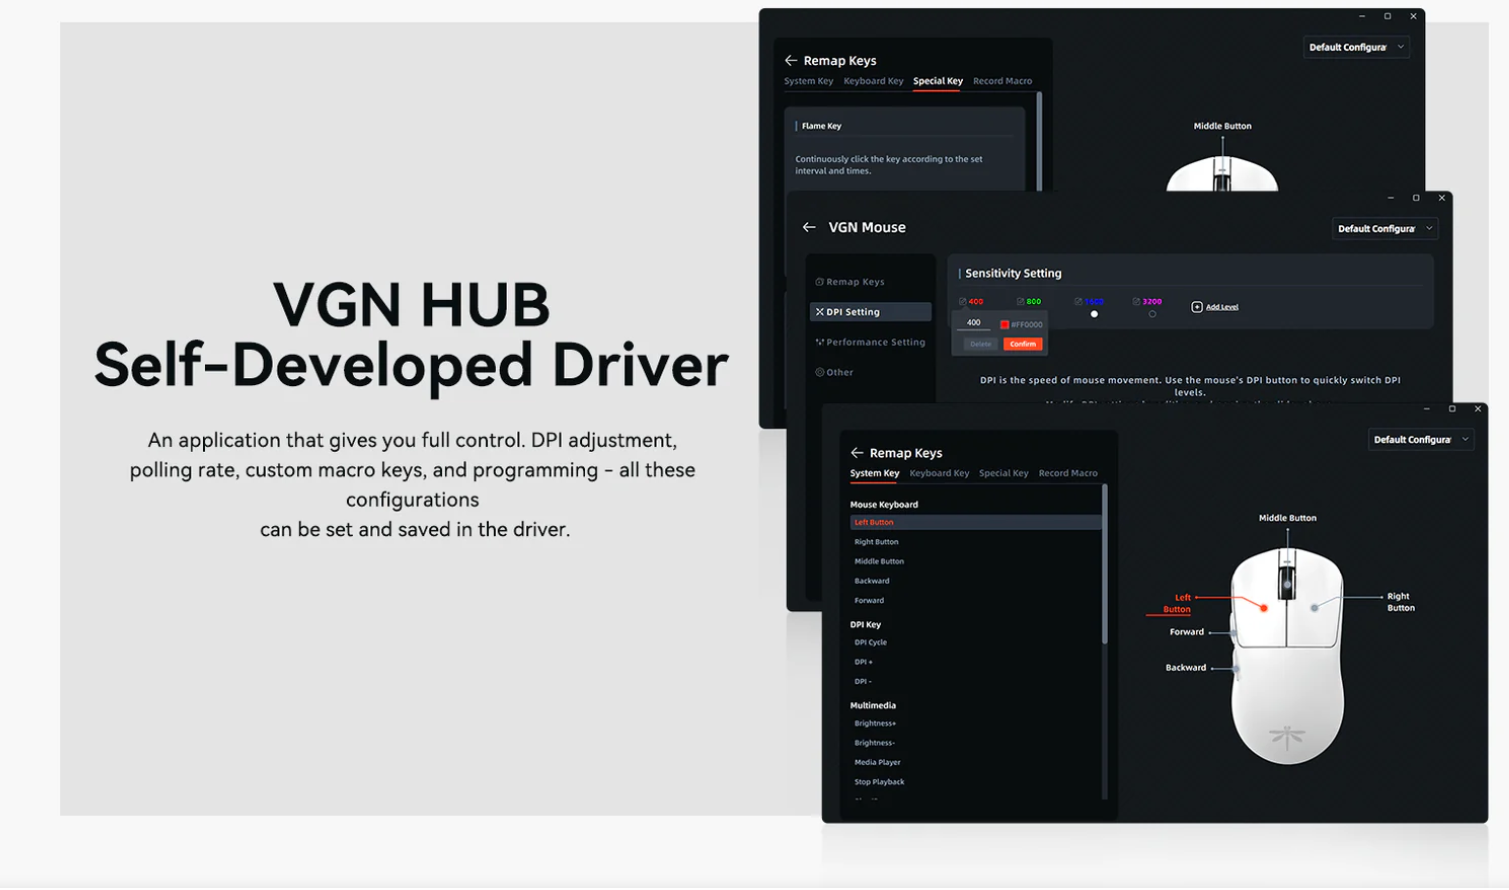Open Default Configuration dropdown in VGN Mouse window

click(x=1385, y=229)
